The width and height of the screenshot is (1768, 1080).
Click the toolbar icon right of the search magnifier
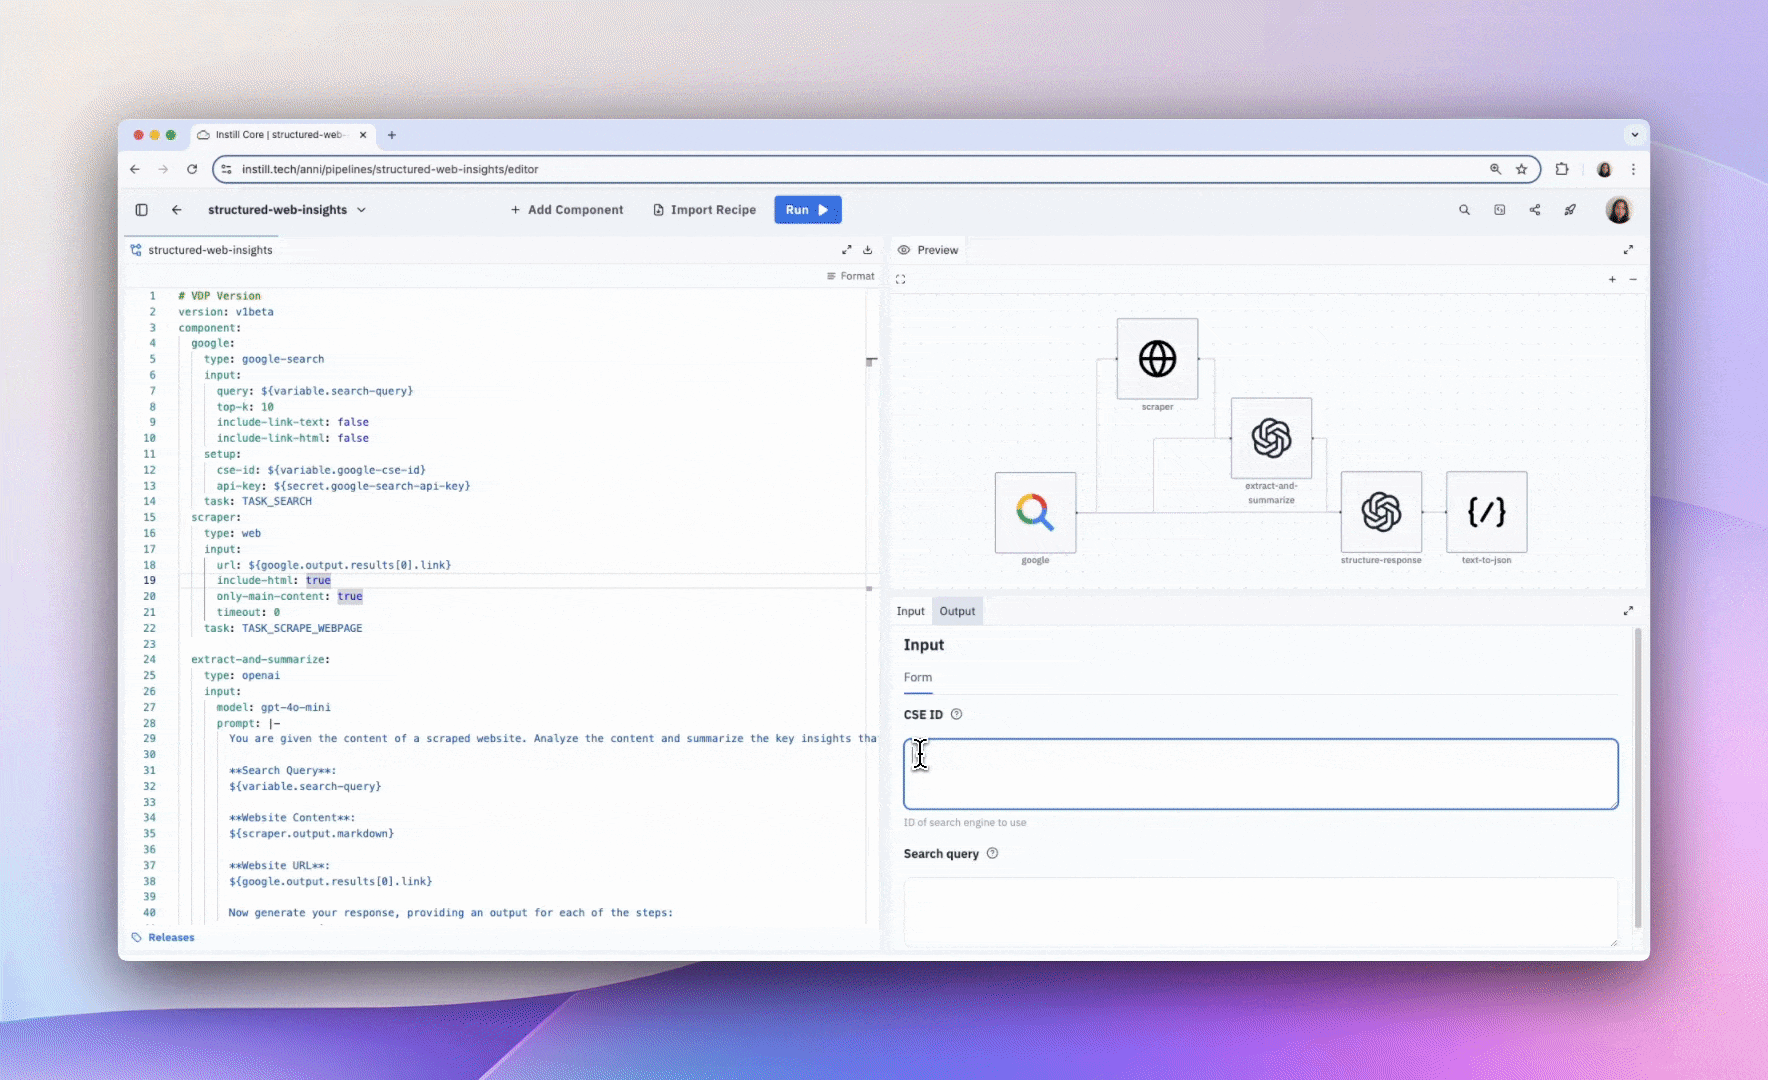coord(1499,210)
